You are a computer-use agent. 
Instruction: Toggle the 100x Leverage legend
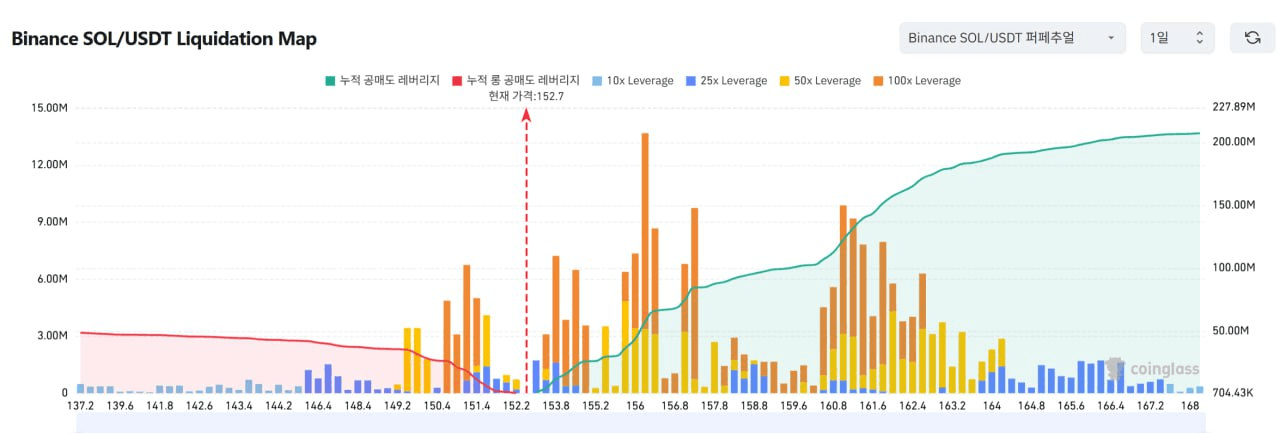coord(916,80)
